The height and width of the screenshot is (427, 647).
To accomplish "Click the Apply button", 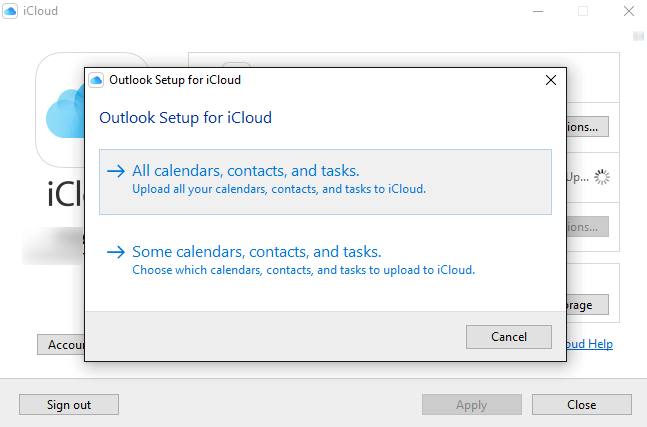I will pyautogui.click(x=471, y=405).
